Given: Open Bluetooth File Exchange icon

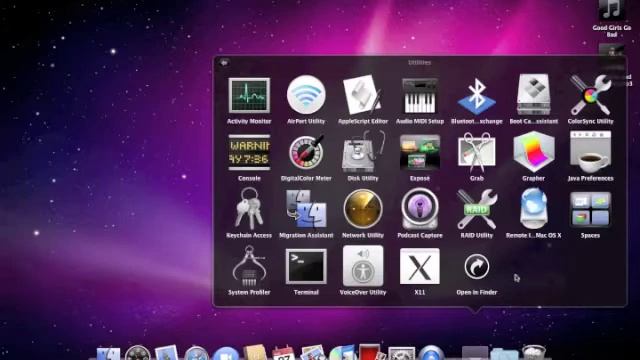Looking at the screenshot, I should [477, 96].
